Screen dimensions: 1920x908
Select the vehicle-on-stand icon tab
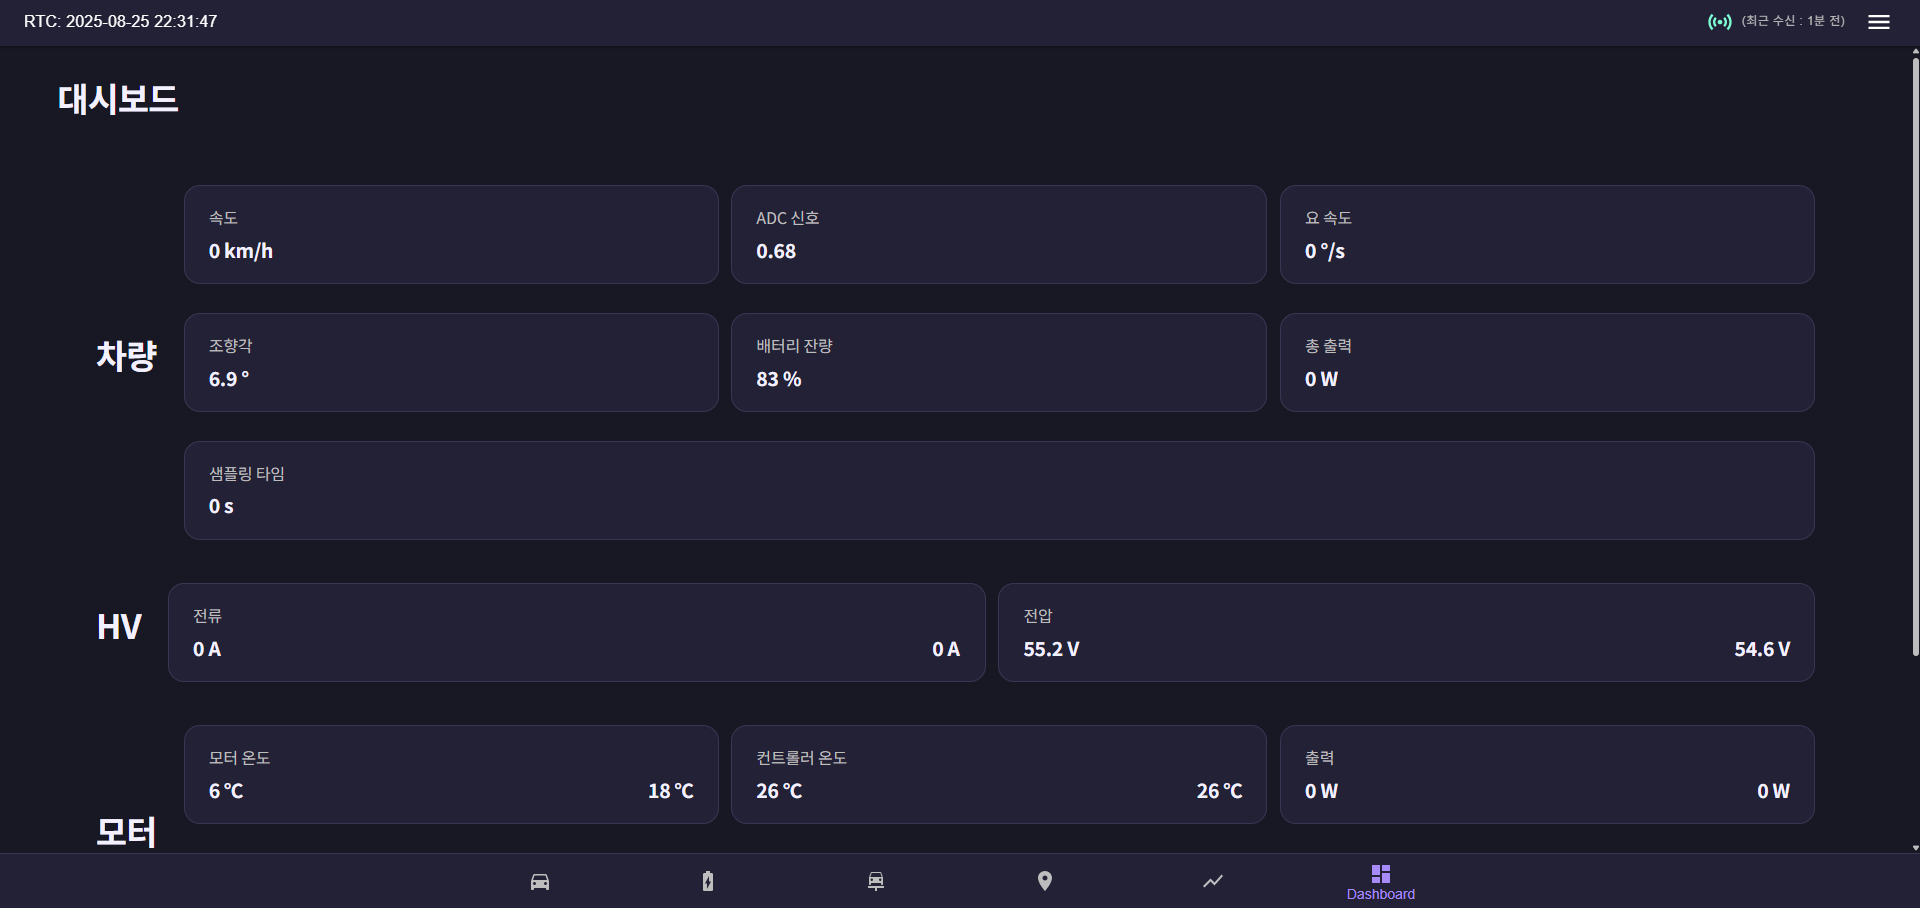(x=876, y=881)
